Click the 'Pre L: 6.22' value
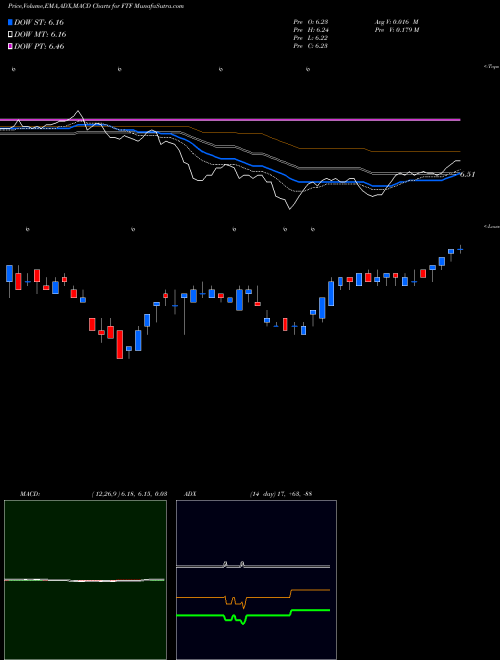 (x=311, y=38)
